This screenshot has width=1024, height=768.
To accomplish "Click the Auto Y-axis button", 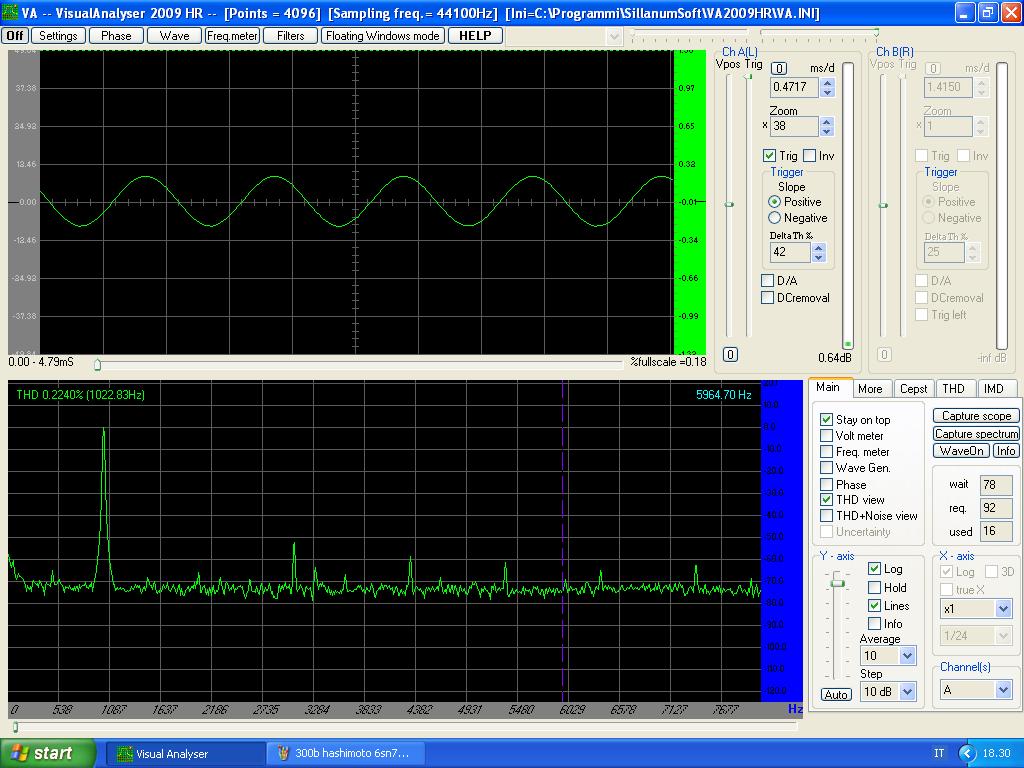I will click(836, 695).
